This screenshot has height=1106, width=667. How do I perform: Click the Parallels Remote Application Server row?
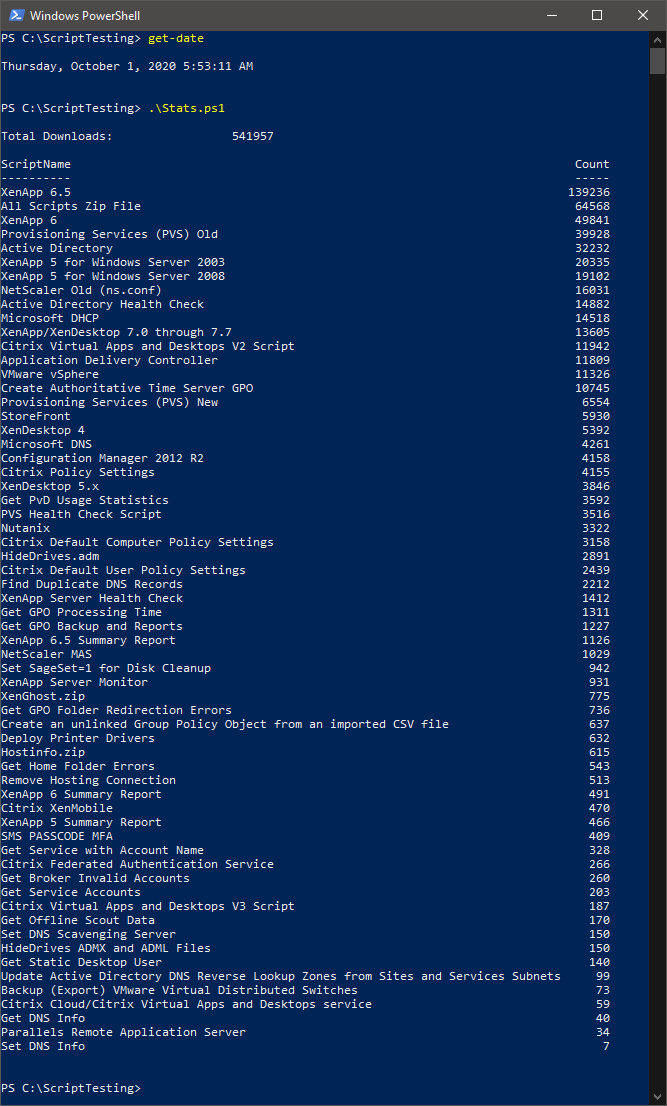[123, 1032]
